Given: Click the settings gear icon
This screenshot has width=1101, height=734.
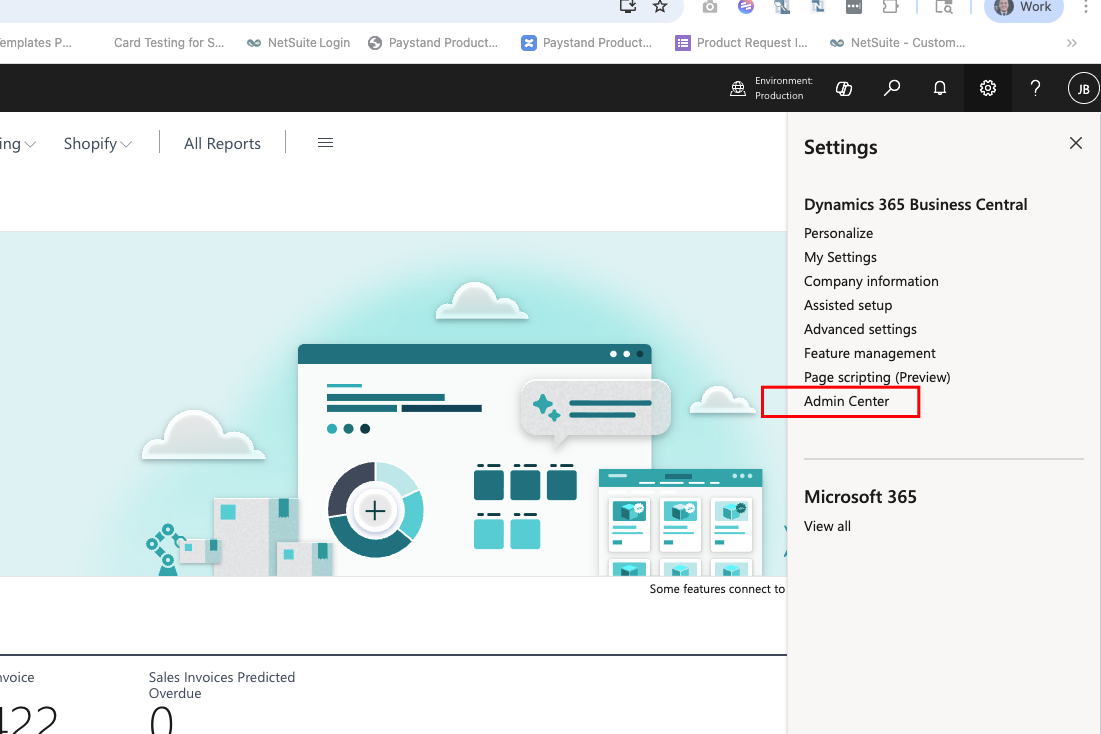Looking at the screenshot, I should coord(988,88).
